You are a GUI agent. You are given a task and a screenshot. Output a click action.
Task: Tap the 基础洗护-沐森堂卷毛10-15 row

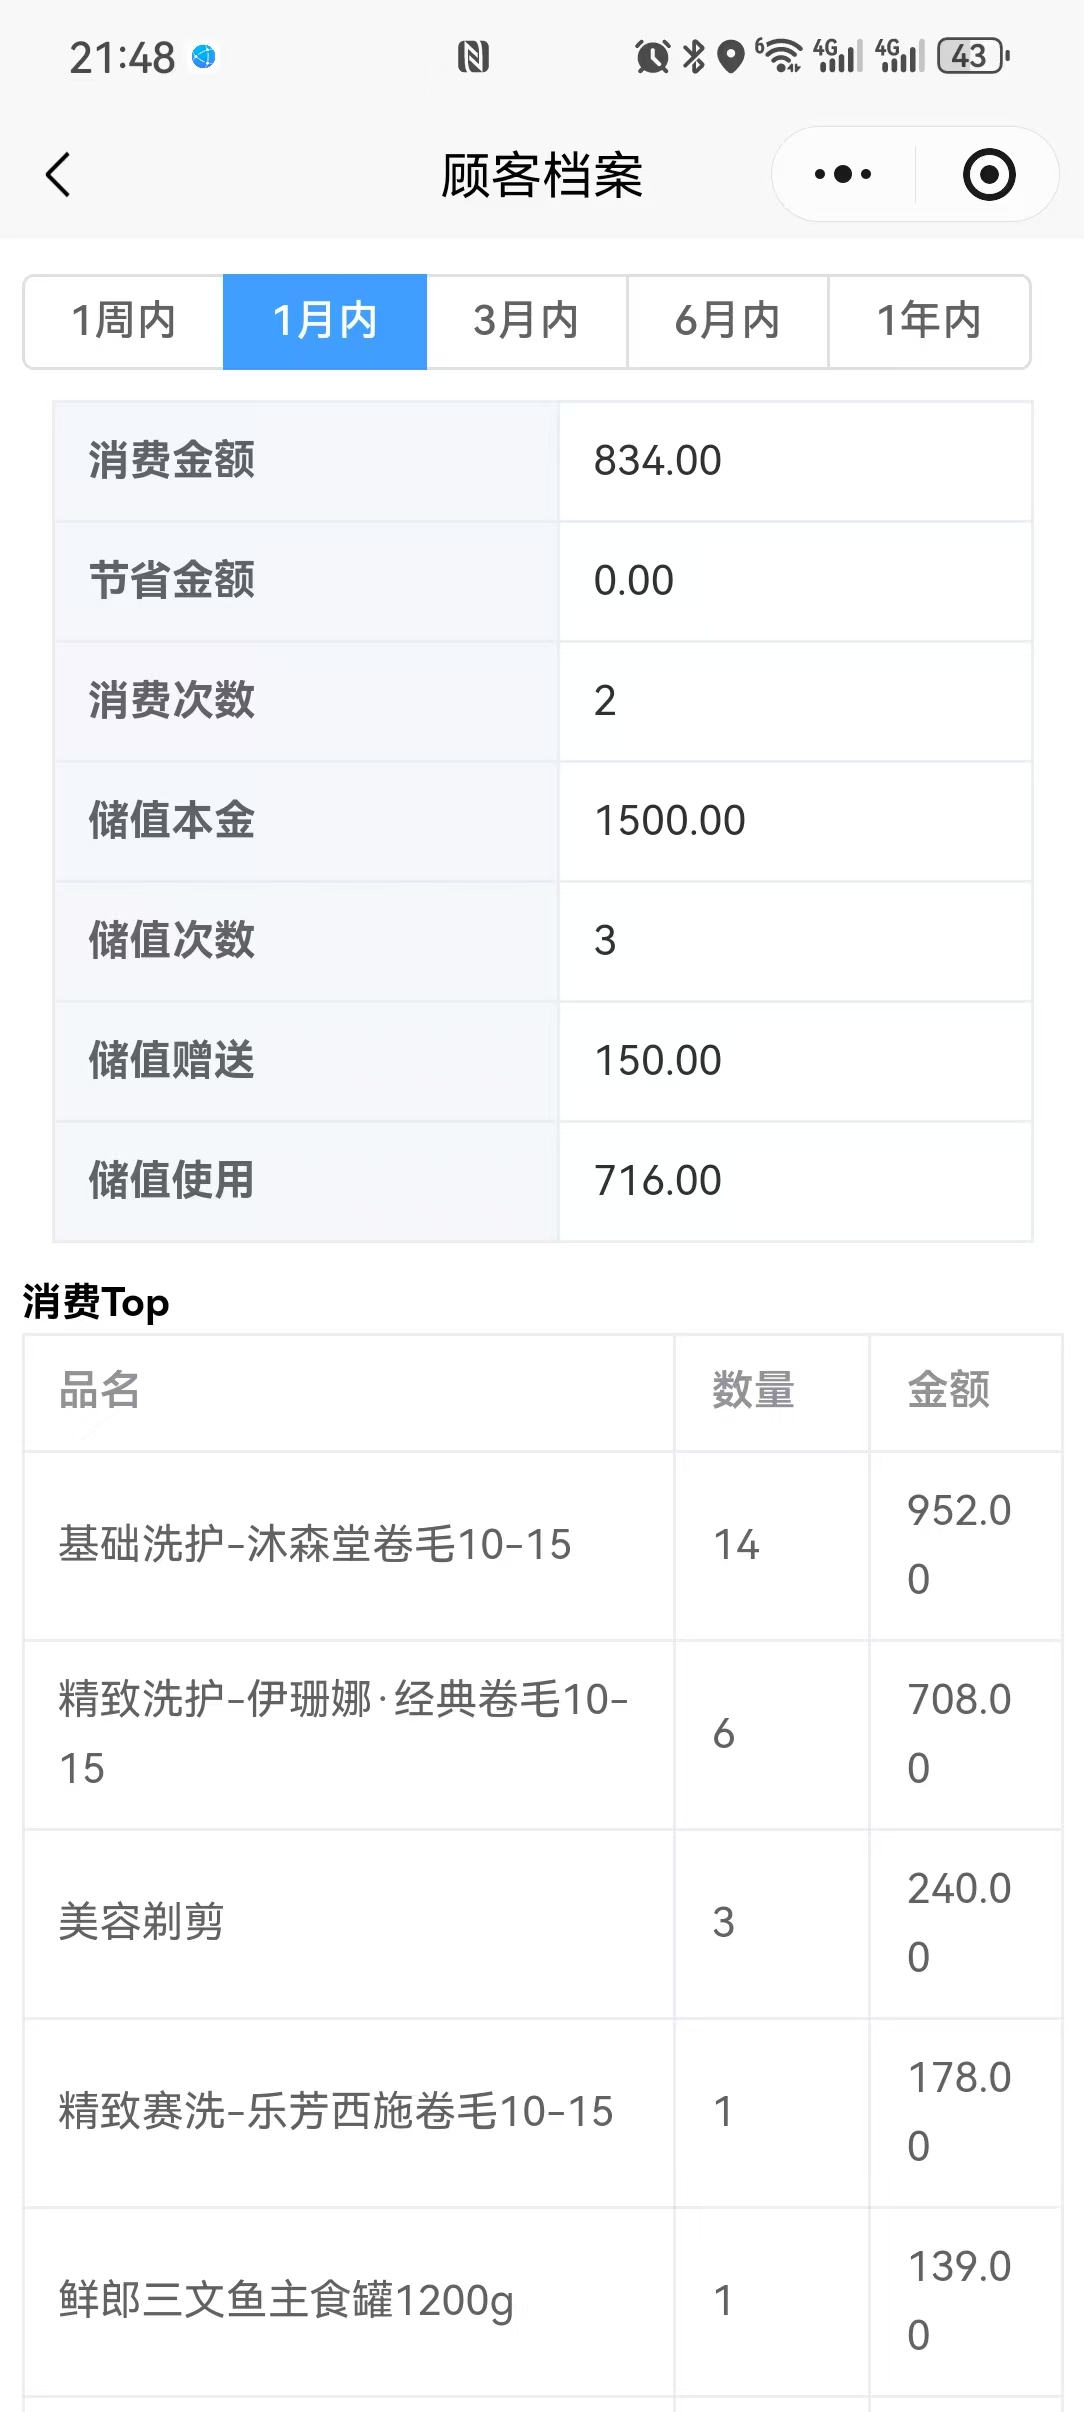click(315, 1544)
